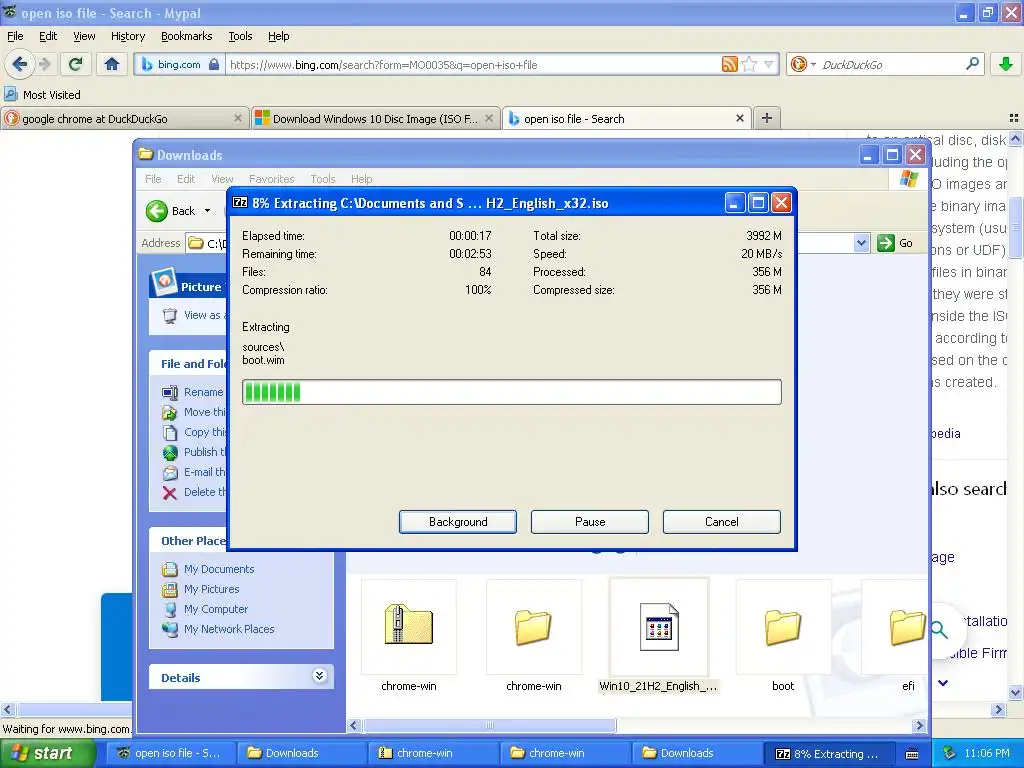
Task: Expand the Details panel chevron
Action: tap(319, 676)
